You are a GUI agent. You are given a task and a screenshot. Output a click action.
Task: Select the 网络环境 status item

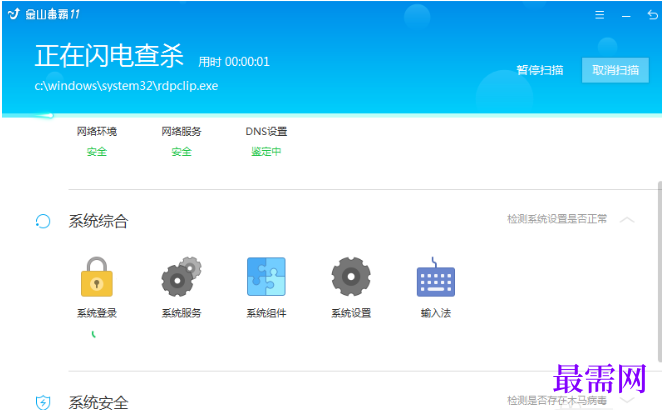point(97,141)
